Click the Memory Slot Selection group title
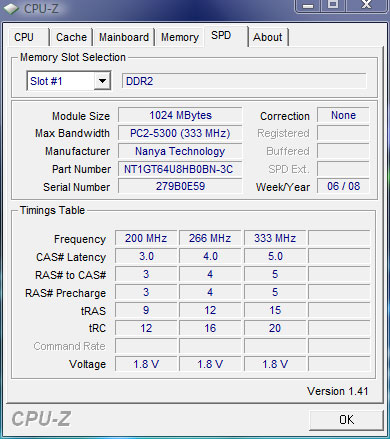This screenshot has width=390, height=439. 73,57
